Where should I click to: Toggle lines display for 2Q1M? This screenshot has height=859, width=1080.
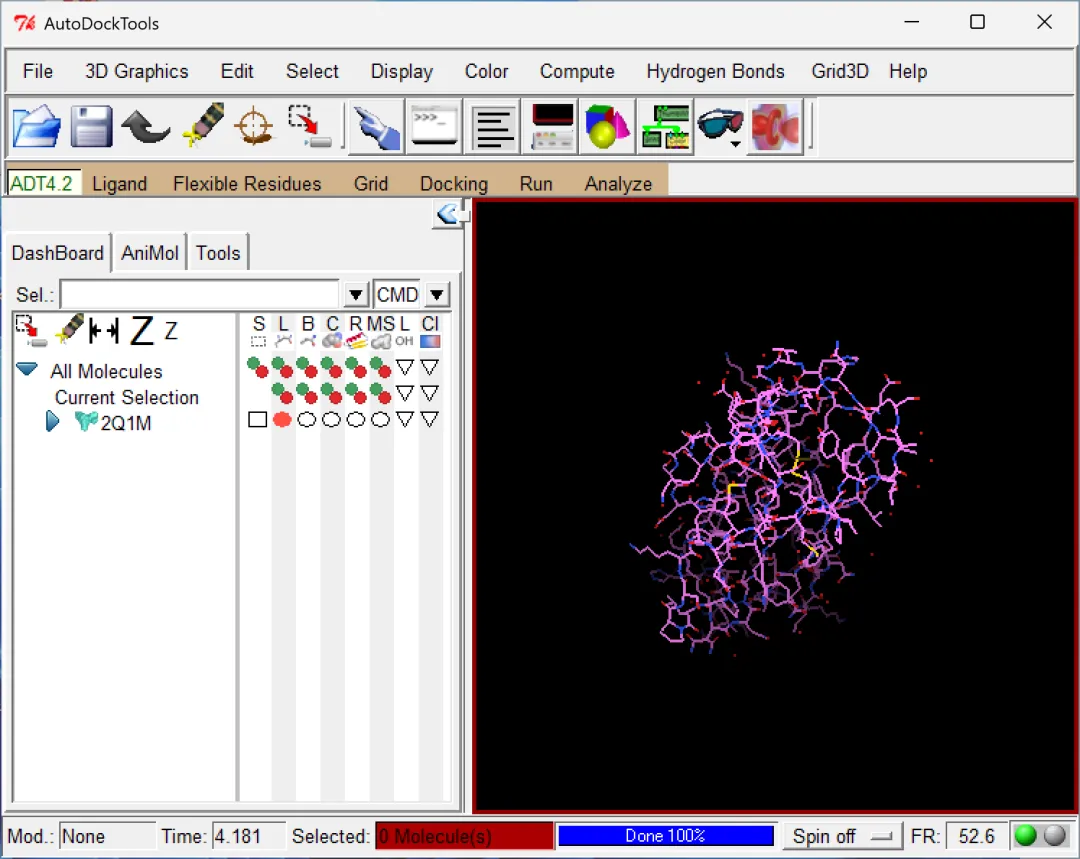tap(282, 420)
